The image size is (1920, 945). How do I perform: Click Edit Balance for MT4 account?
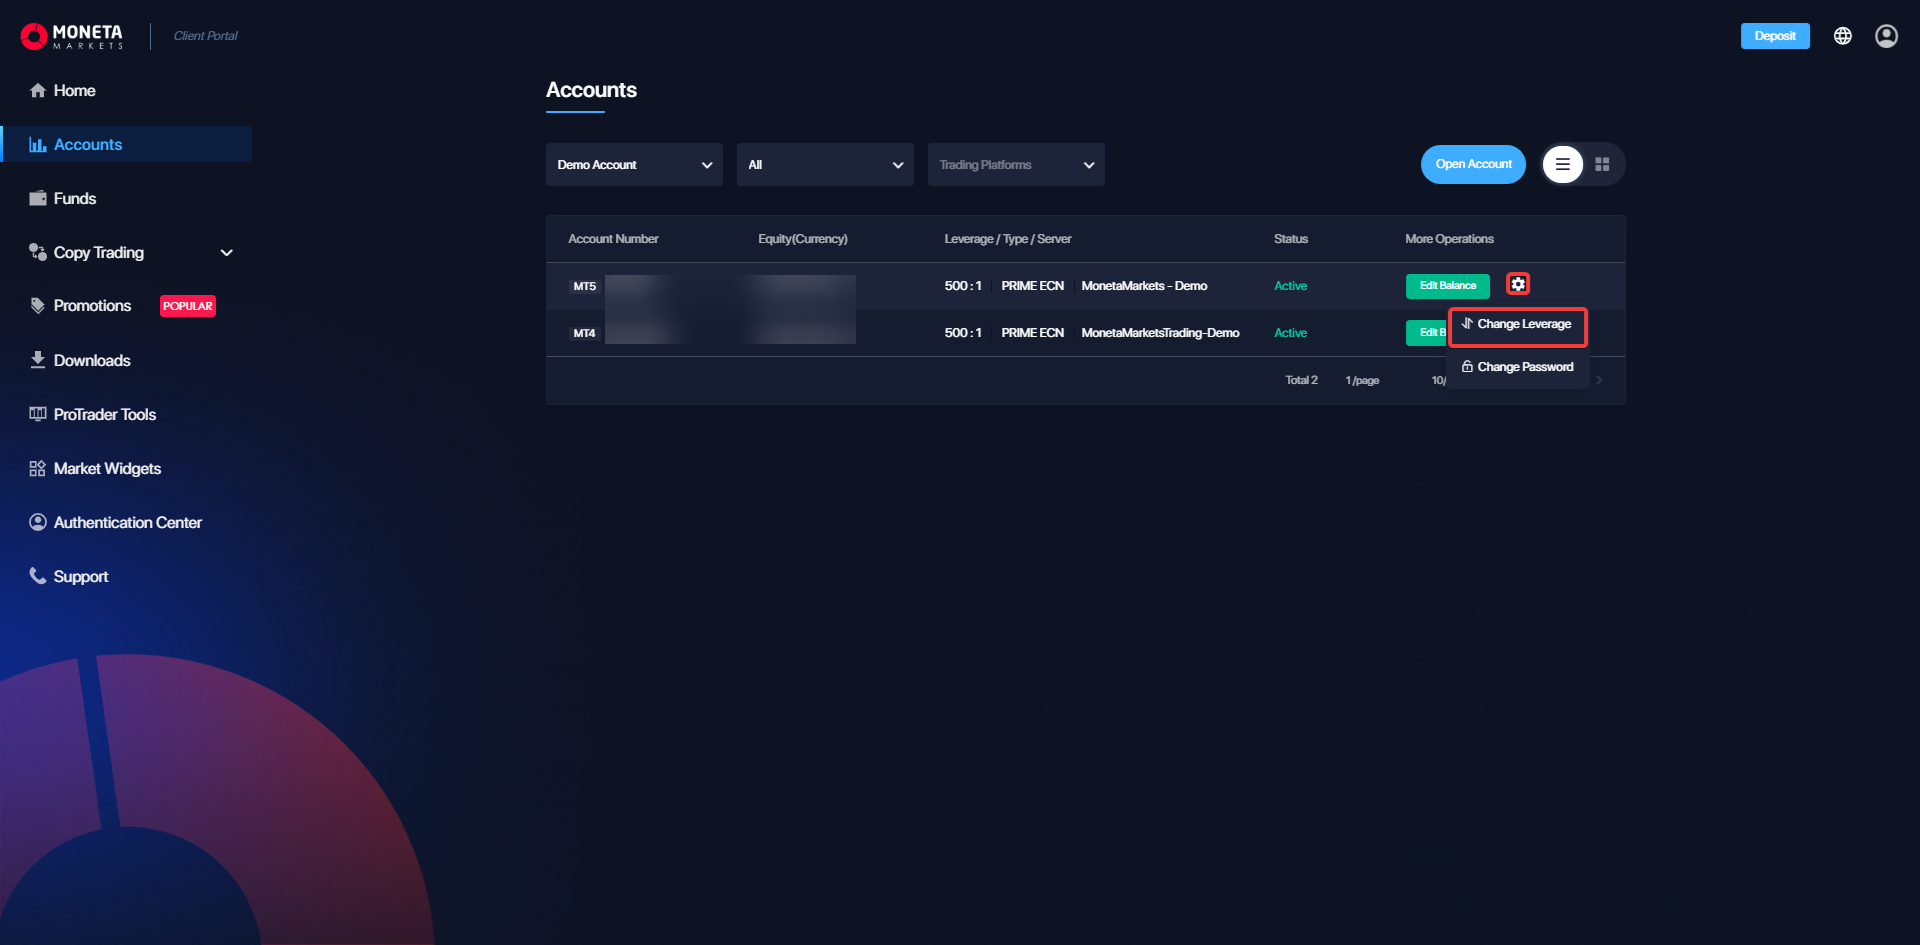click(1427, 333)
